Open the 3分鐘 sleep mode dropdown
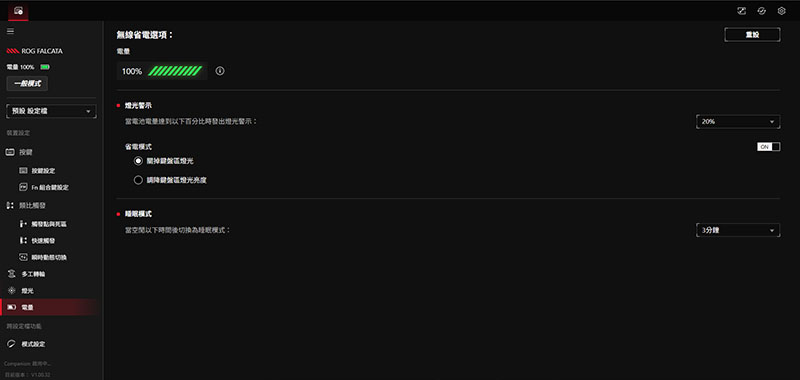This screenshot has height=380, width=800. [x=738, y=230]
